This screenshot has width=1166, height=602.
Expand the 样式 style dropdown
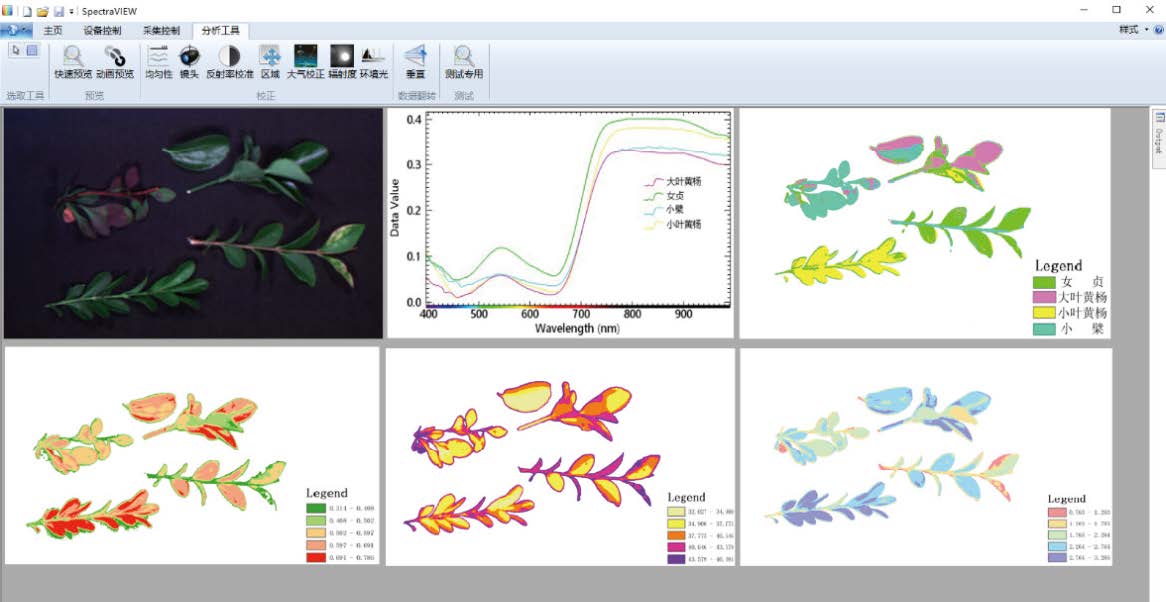click(1133, 30)
